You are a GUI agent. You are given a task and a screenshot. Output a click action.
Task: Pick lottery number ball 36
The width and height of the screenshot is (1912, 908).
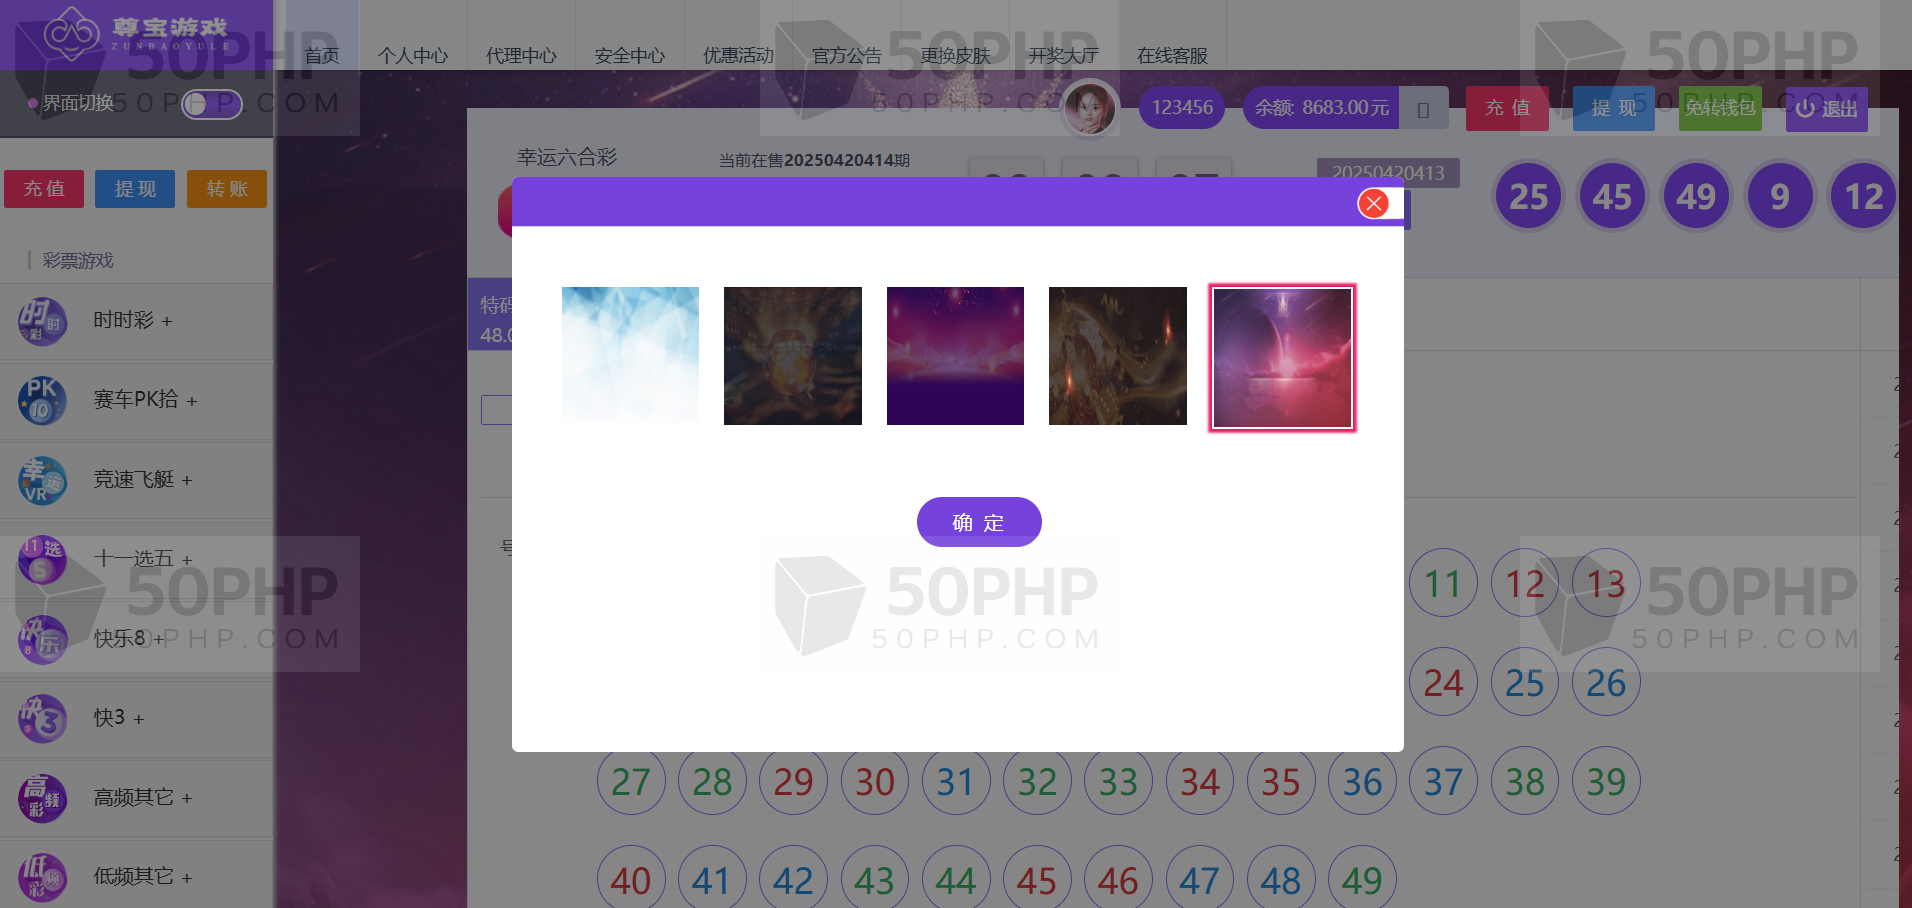pyautogui.click(x=1362, y=781)
